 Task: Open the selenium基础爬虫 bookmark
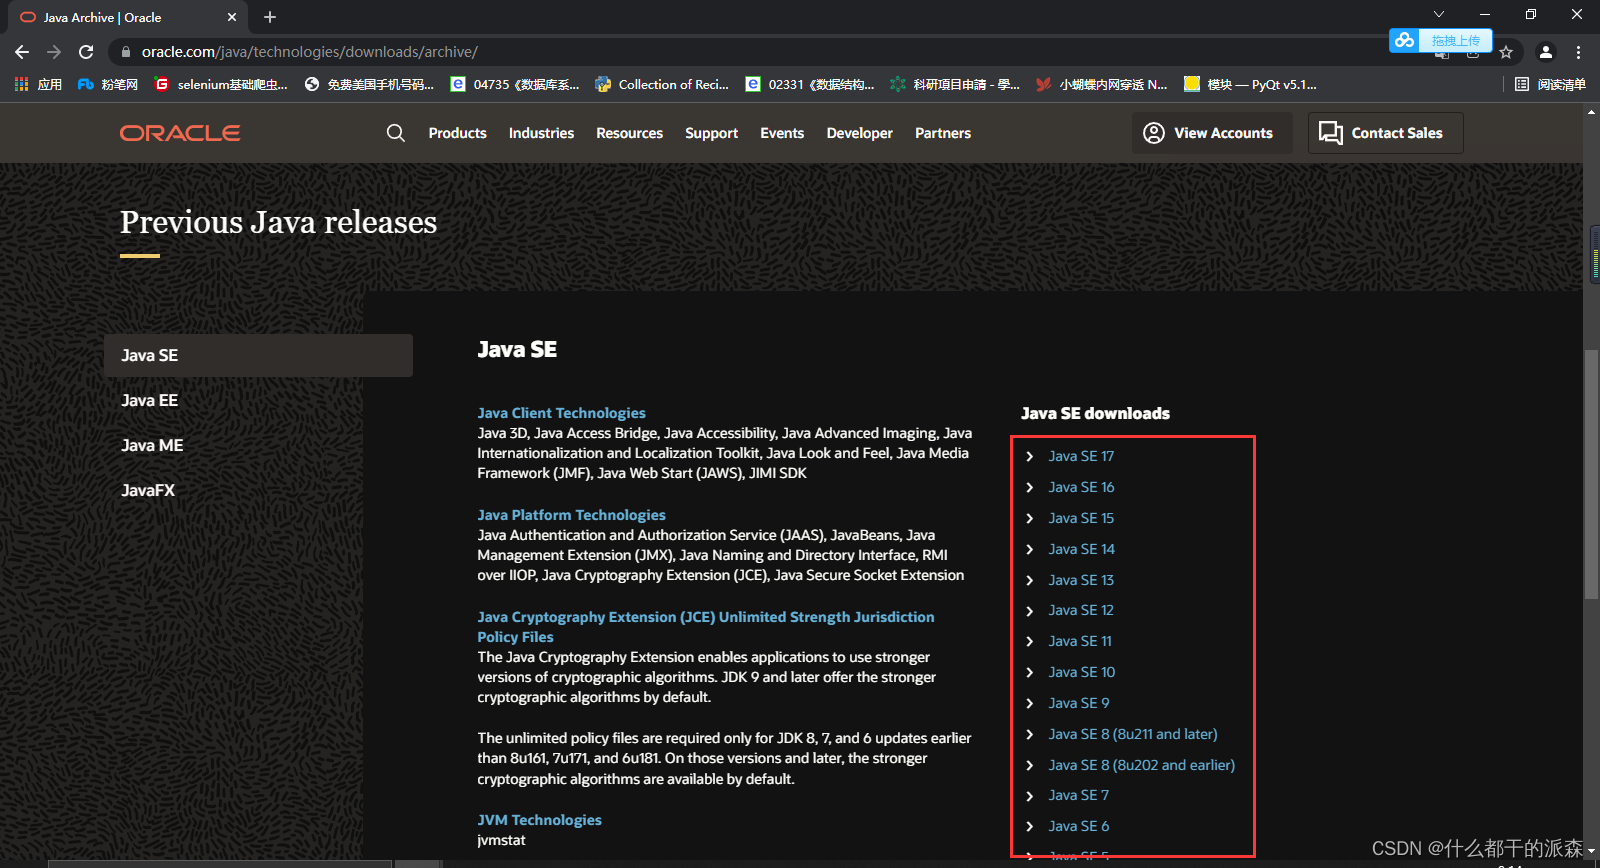(x=222, y=85)
